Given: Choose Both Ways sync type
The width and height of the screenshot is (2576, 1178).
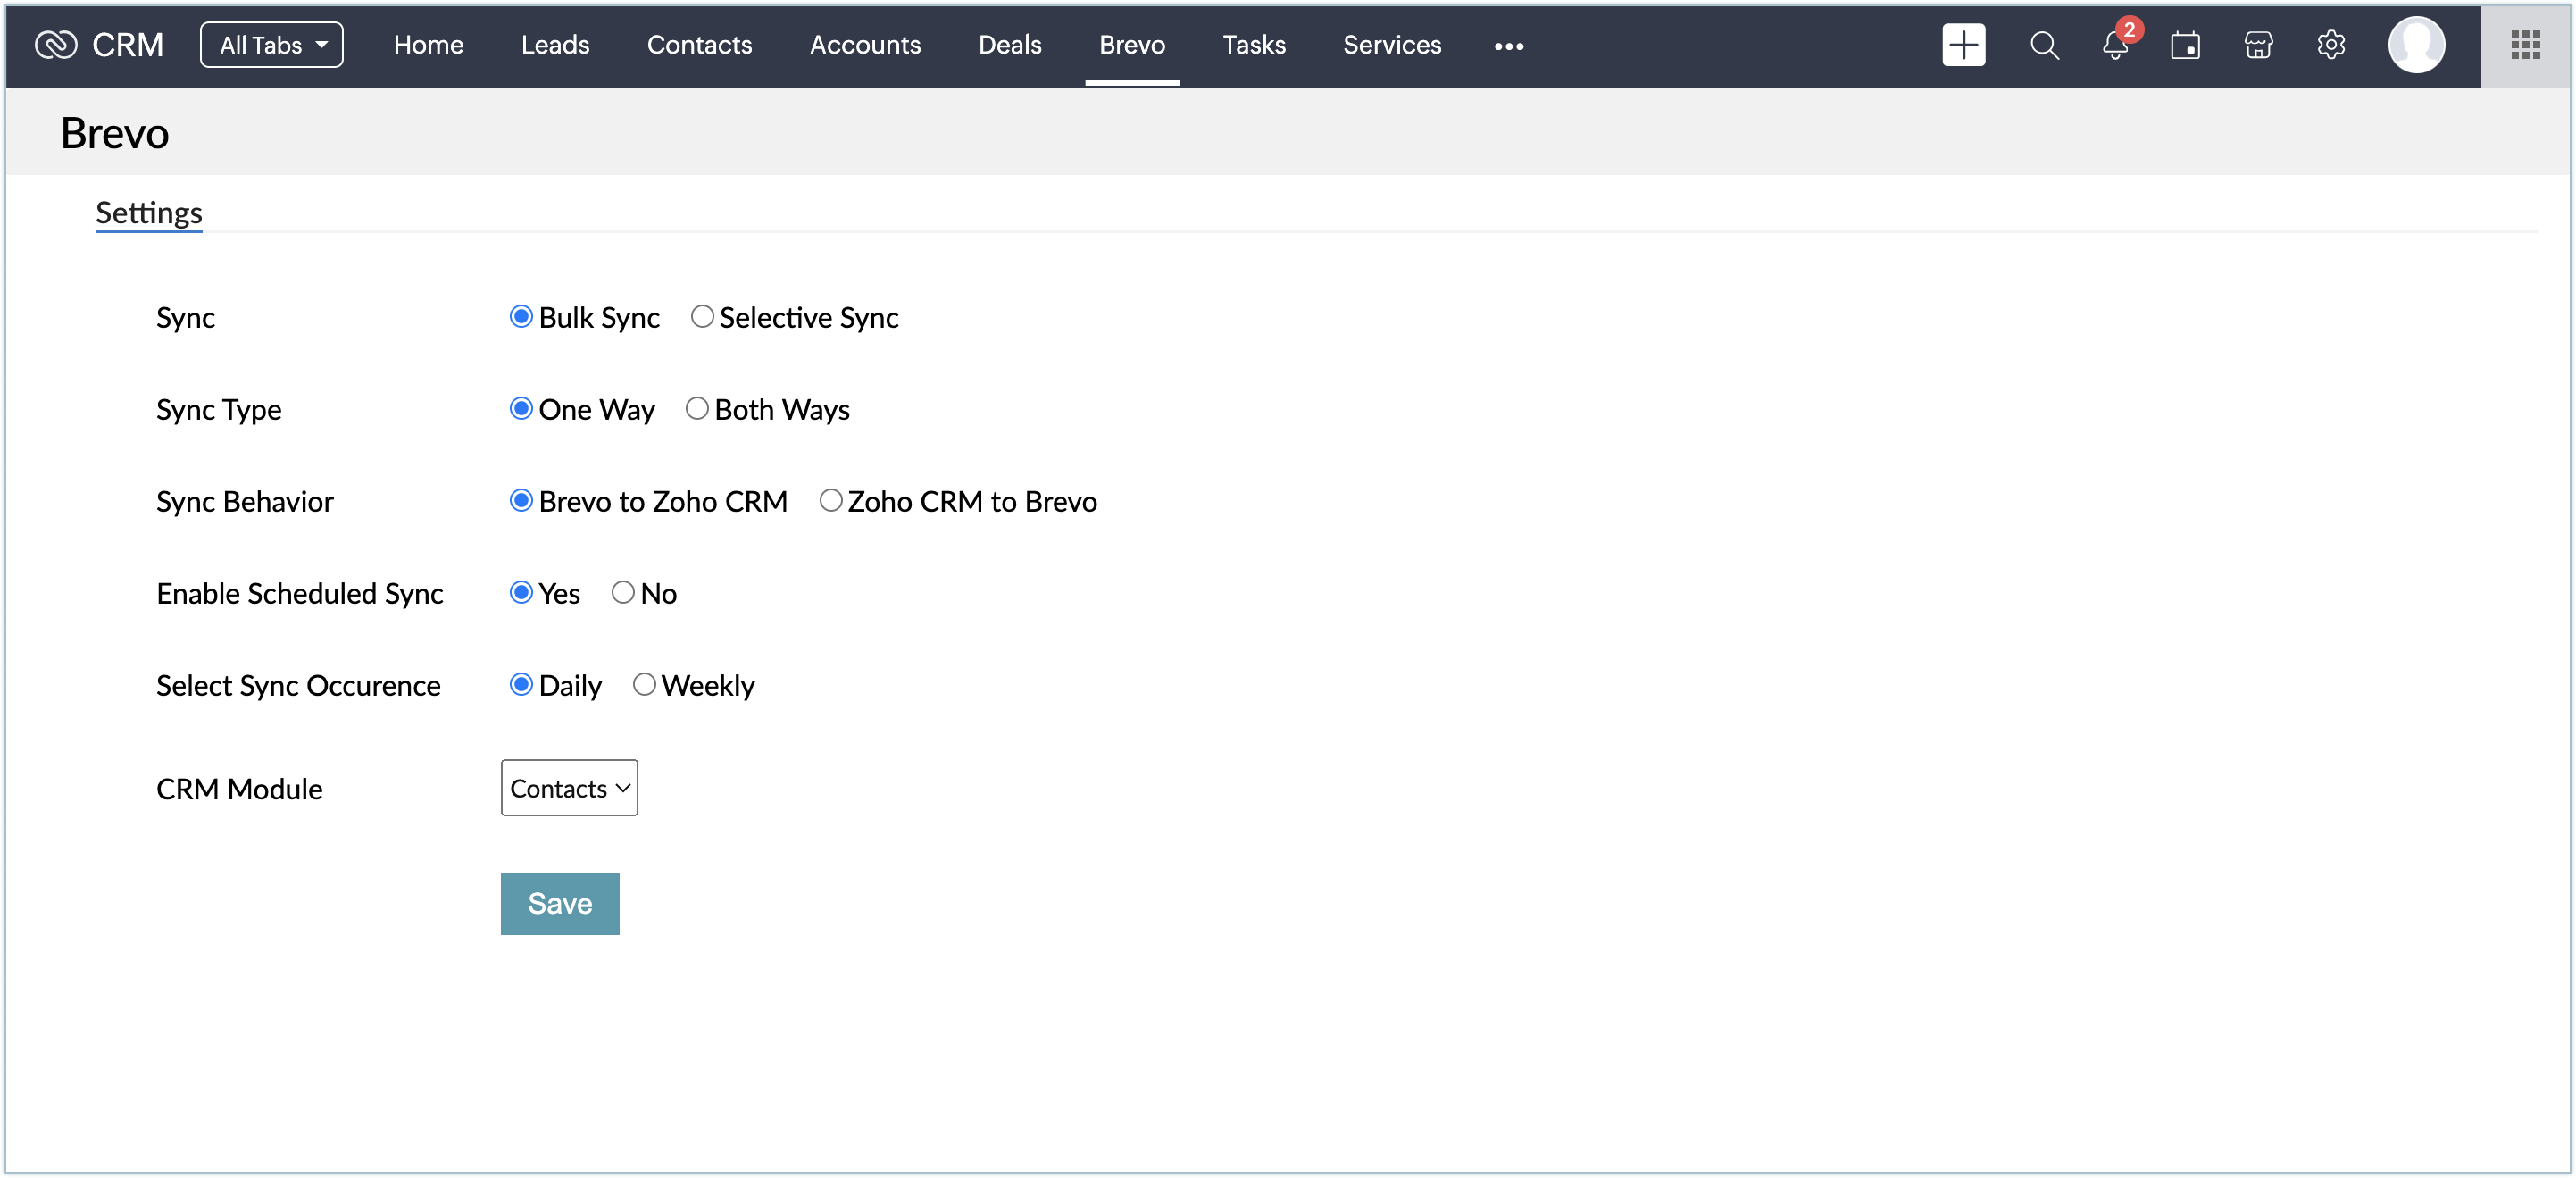Looking at the screenshot, I should 697,409.
